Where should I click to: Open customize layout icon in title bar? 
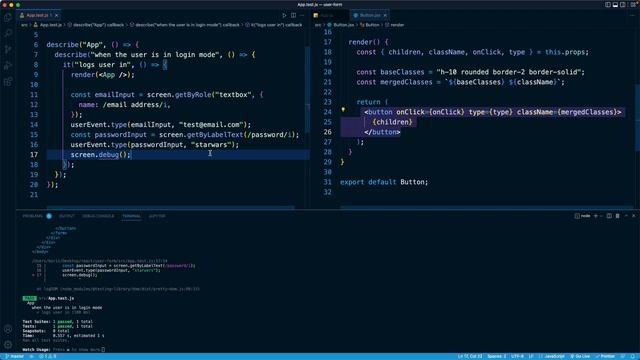[x=632, y=4]
